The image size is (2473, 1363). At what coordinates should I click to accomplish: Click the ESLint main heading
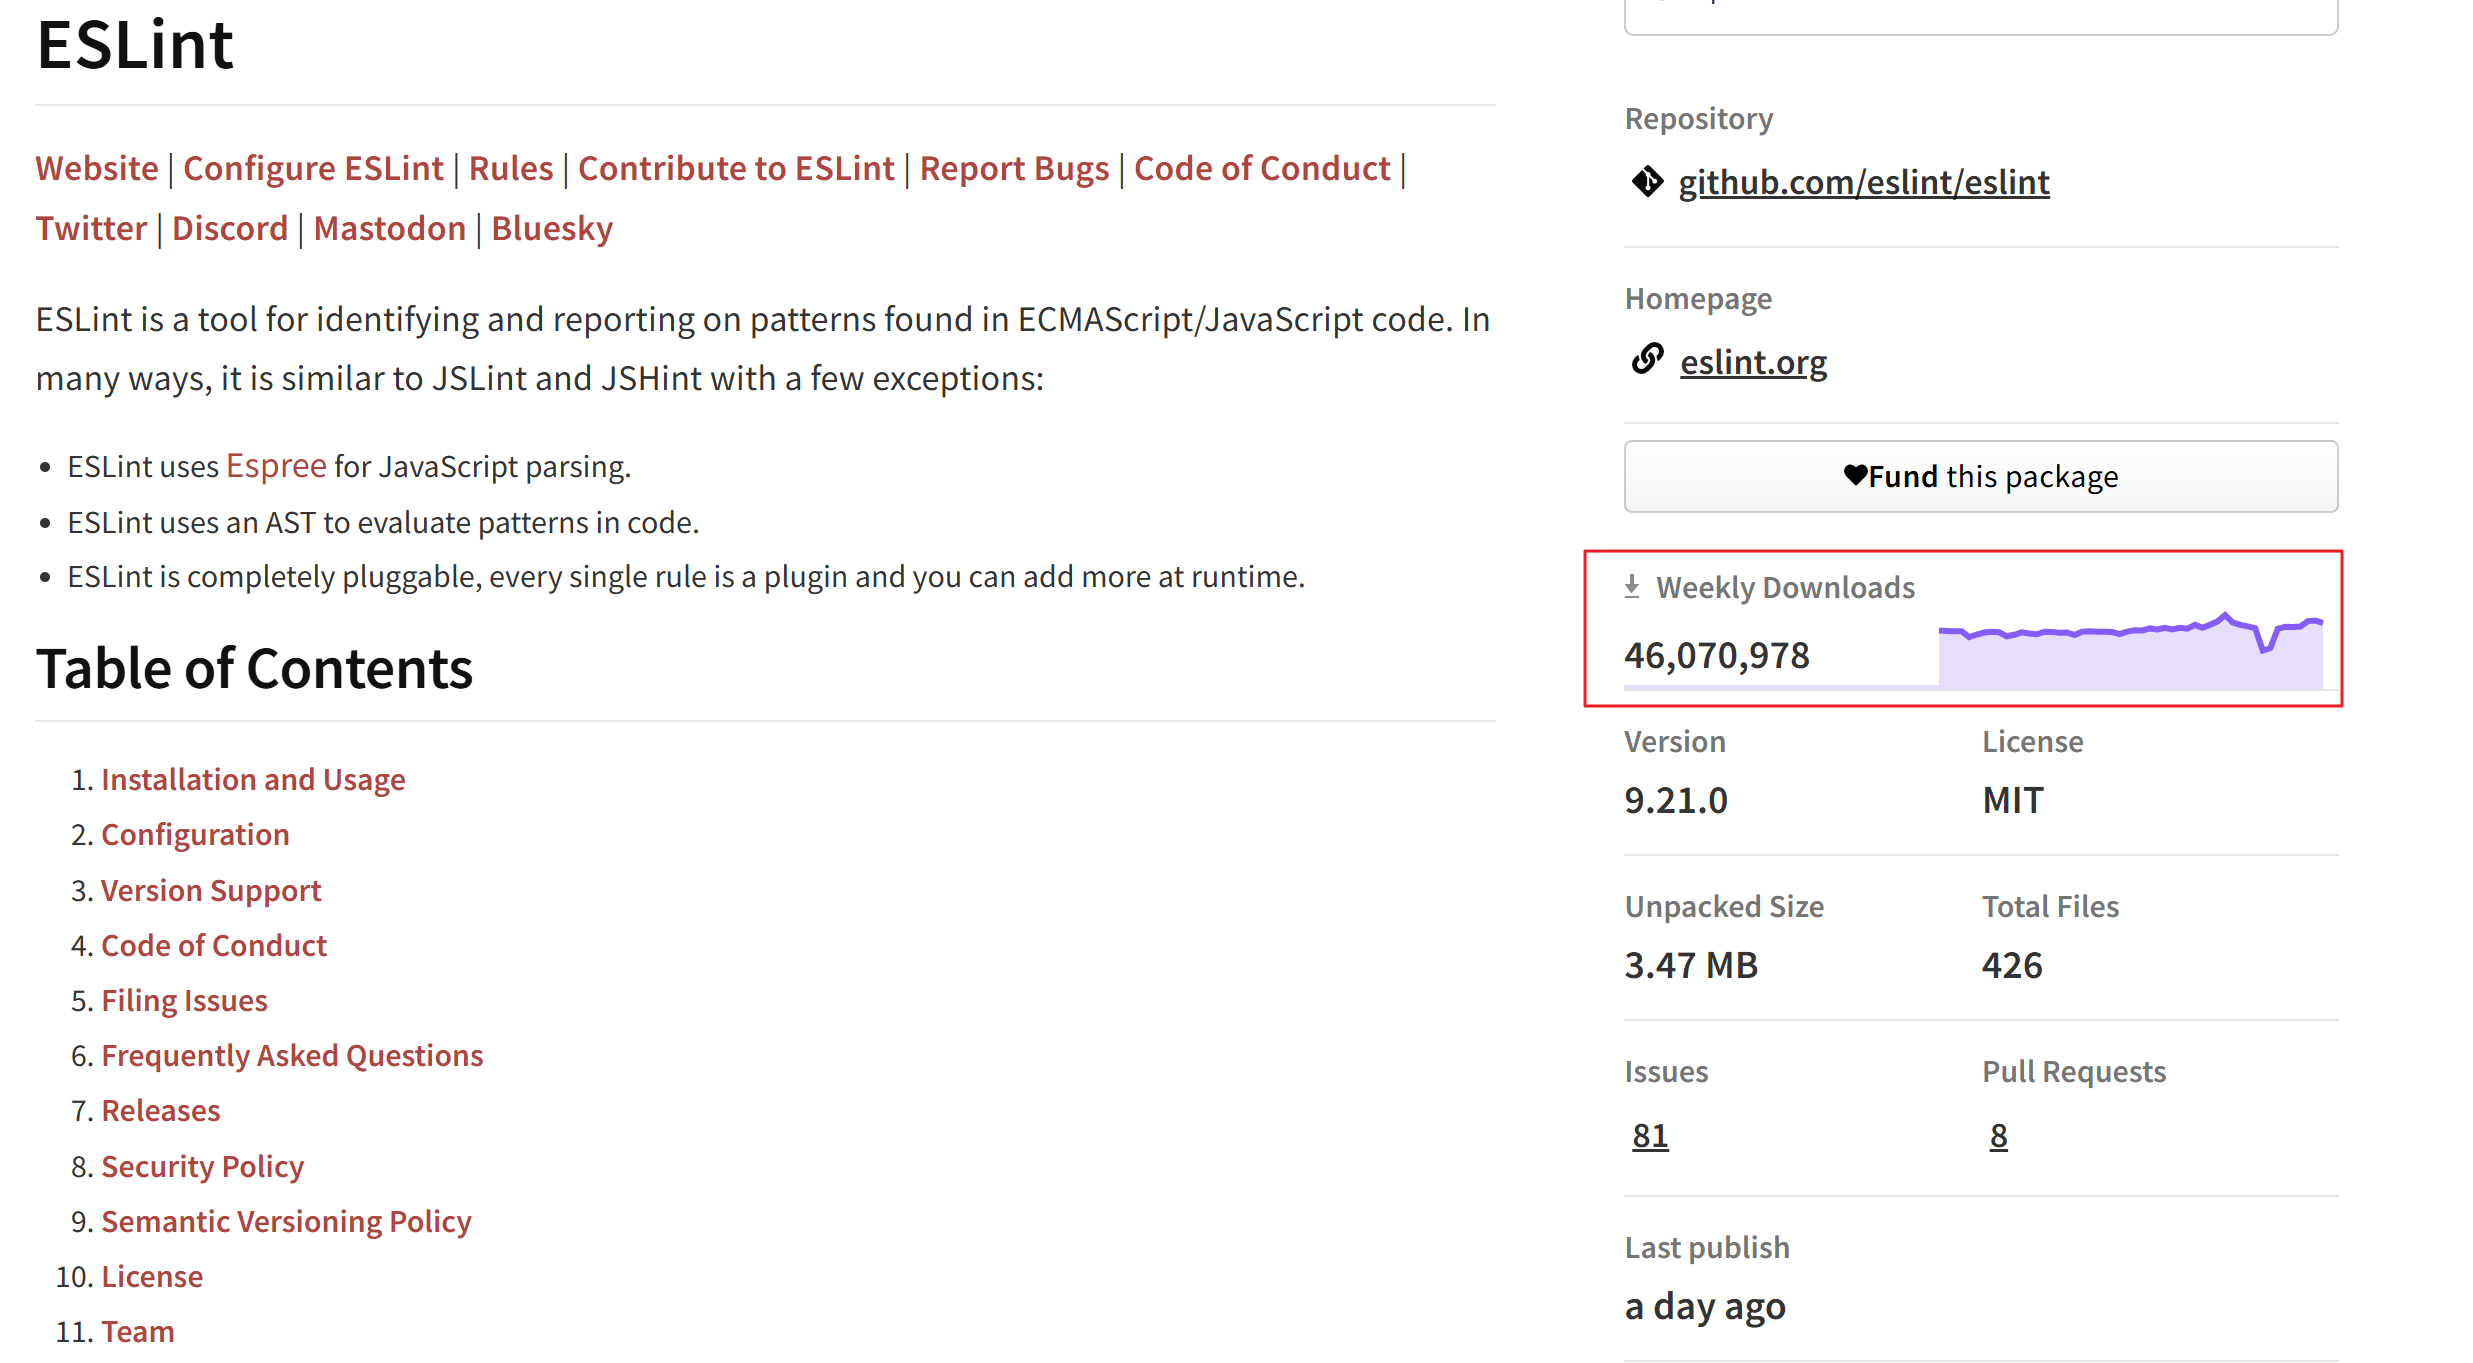pos(135,45)
